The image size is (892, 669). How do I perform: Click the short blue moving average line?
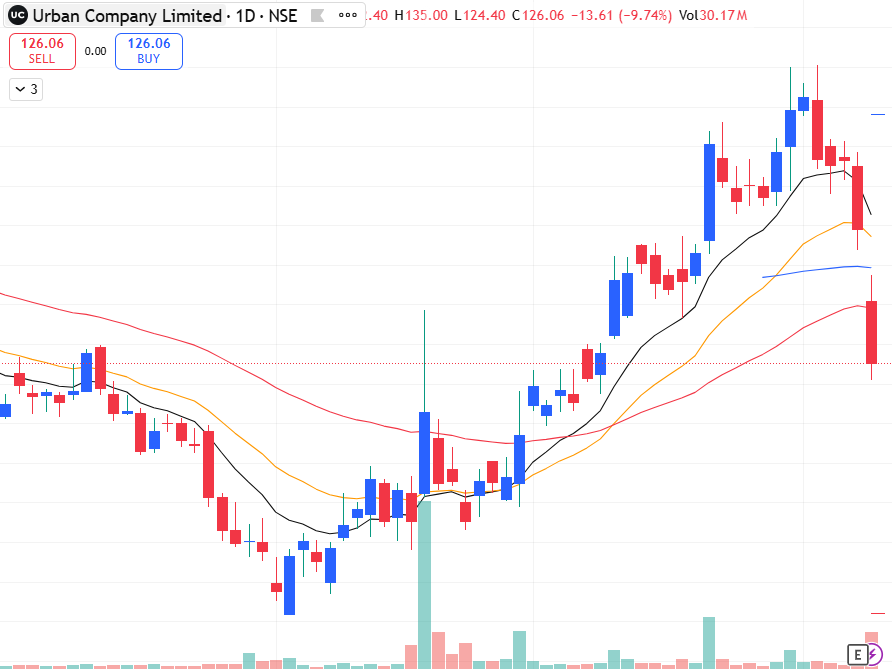(x=817, y=271)
